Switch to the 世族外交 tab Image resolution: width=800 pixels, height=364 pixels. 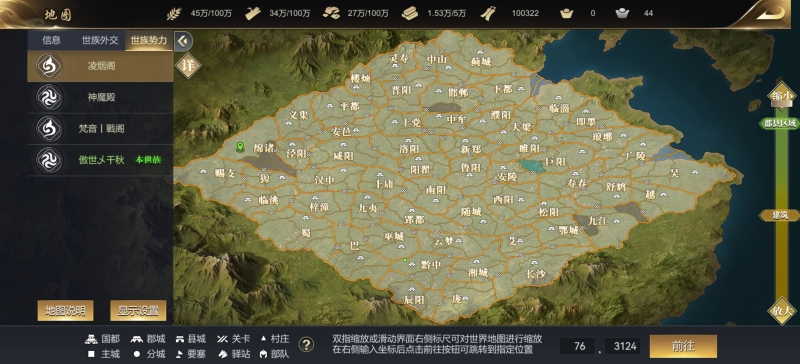tap(100, 40)
